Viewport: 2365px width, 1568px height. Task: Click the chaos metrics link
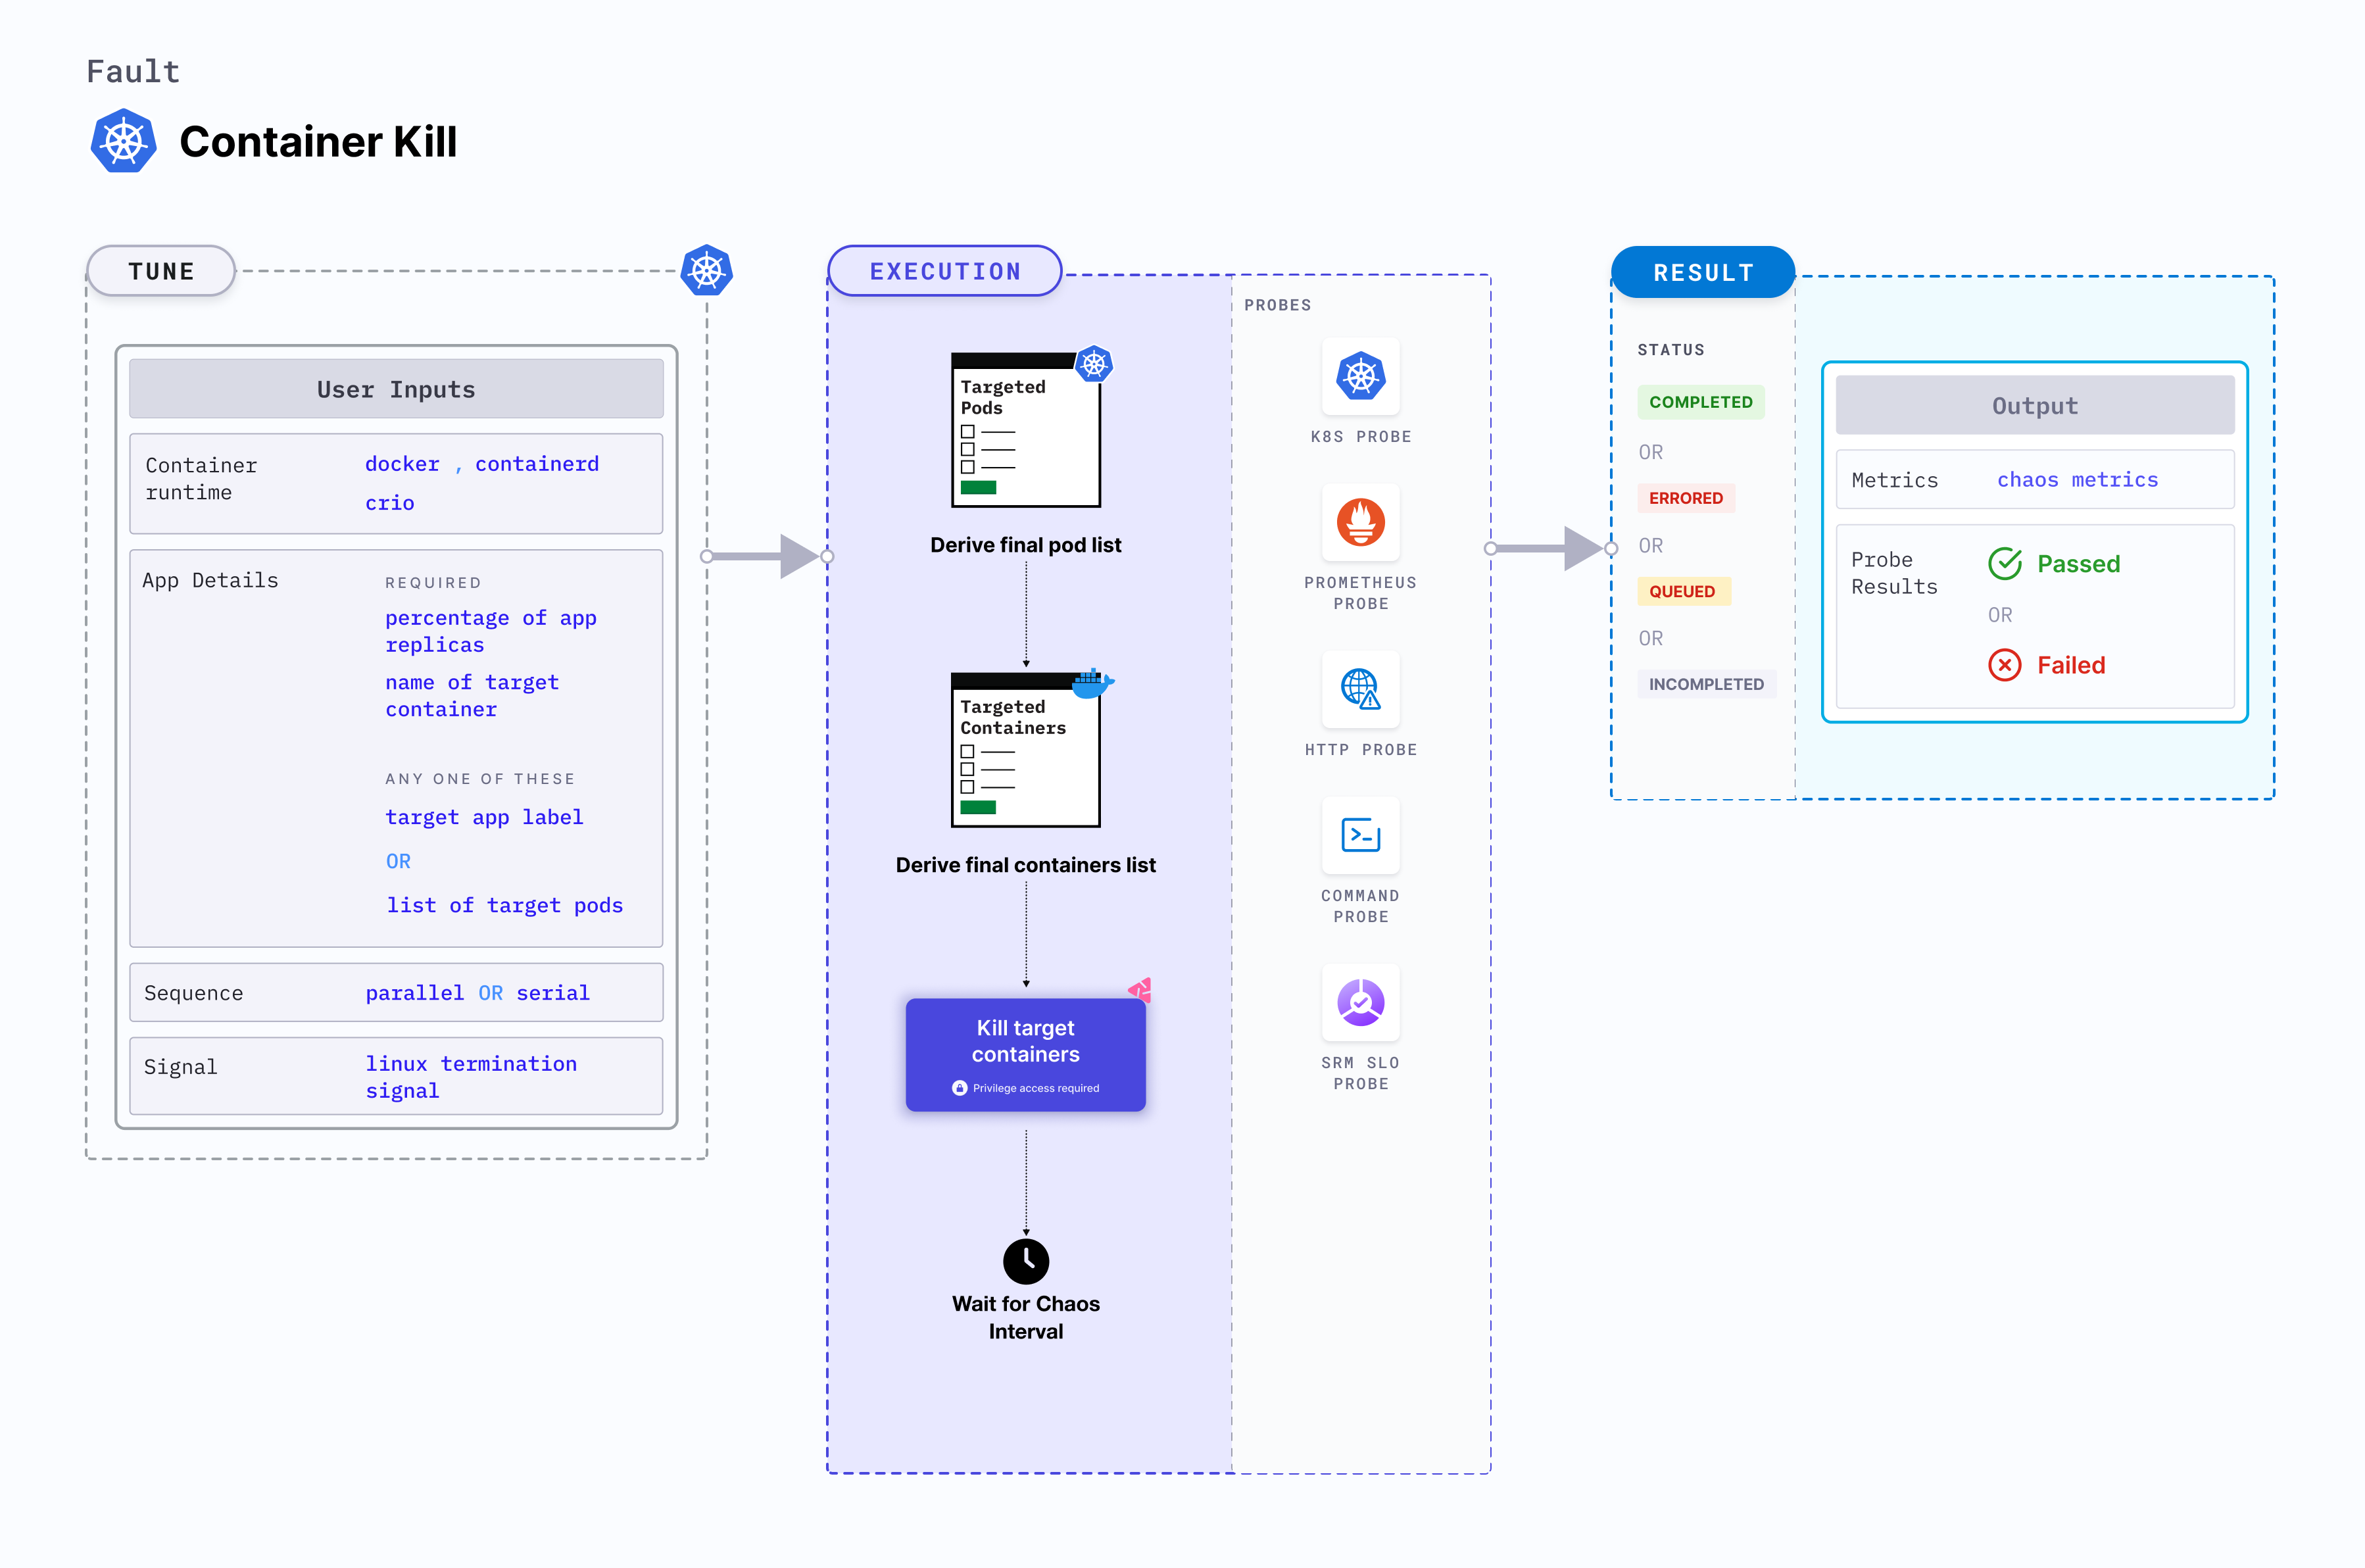pos(2077,480)
